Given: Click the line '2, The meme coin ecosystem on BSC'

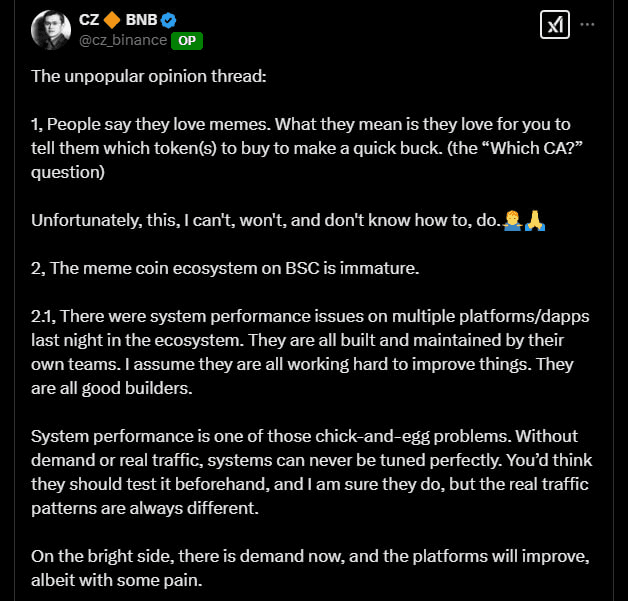Looking at the screenshot, I should click(225, 268).
